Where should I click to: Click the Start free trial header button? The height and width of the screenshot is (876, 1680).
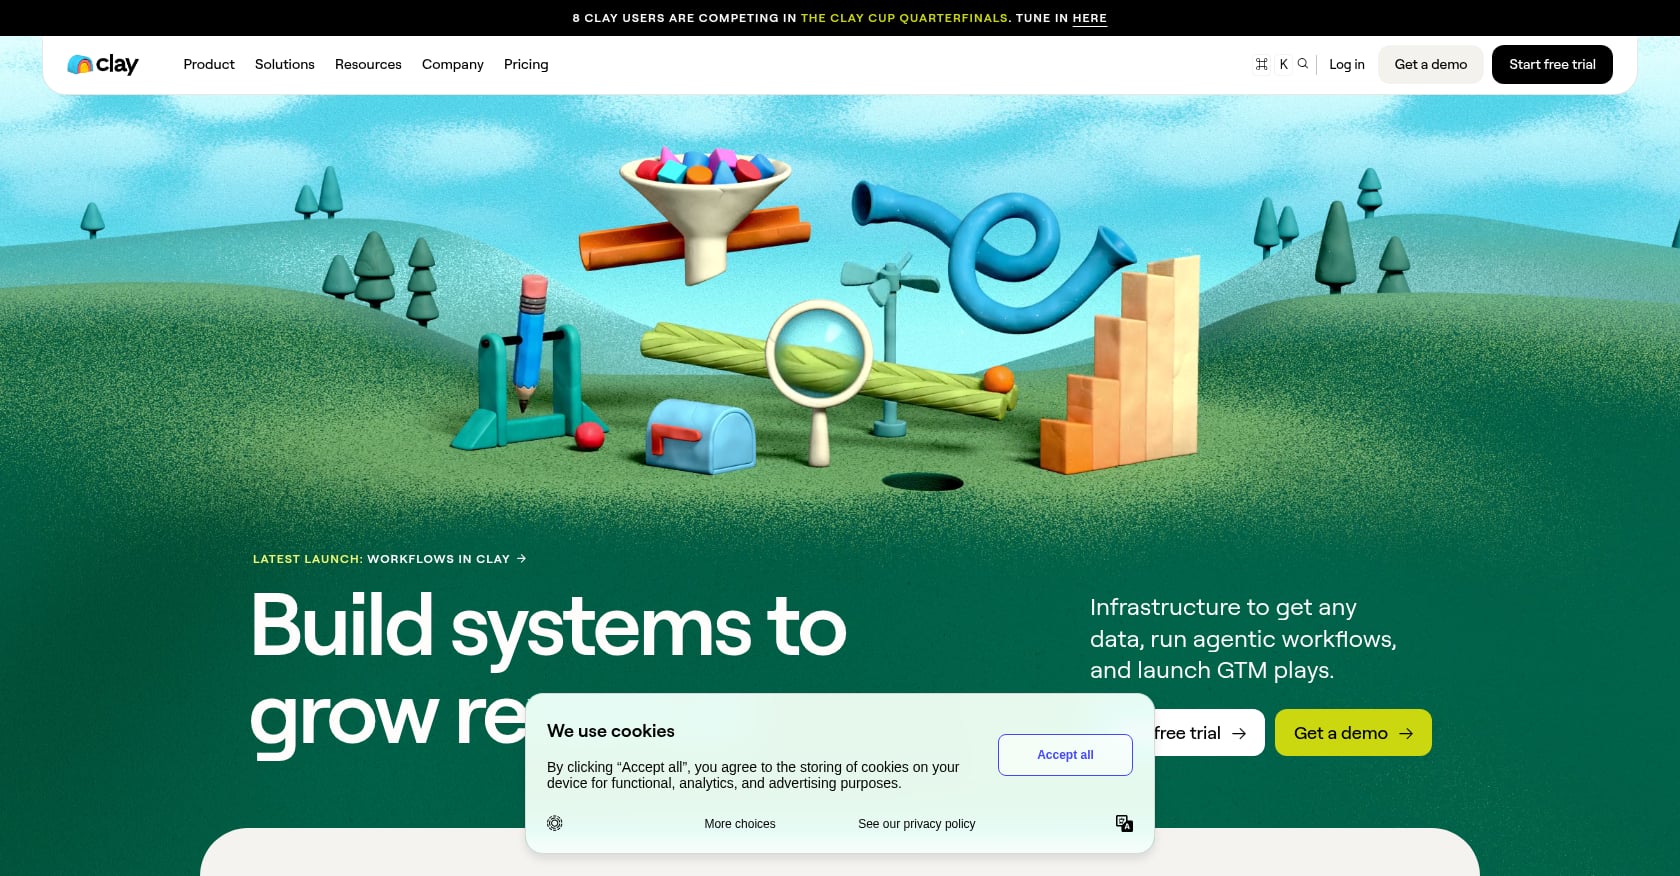[x=1552, y=64]
